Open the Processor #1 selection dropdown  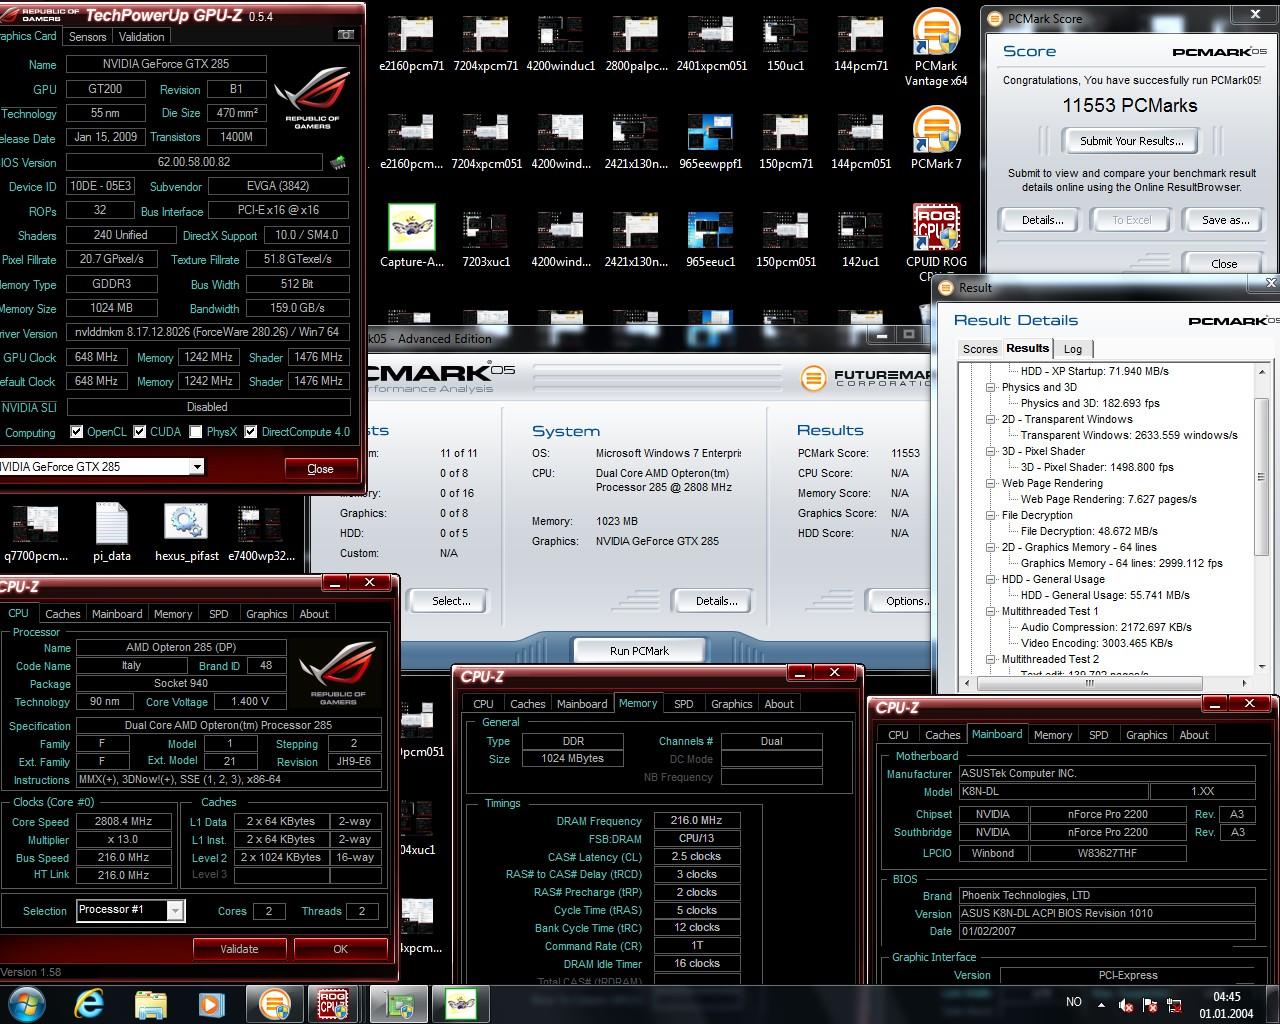click(x=175, y=910)
